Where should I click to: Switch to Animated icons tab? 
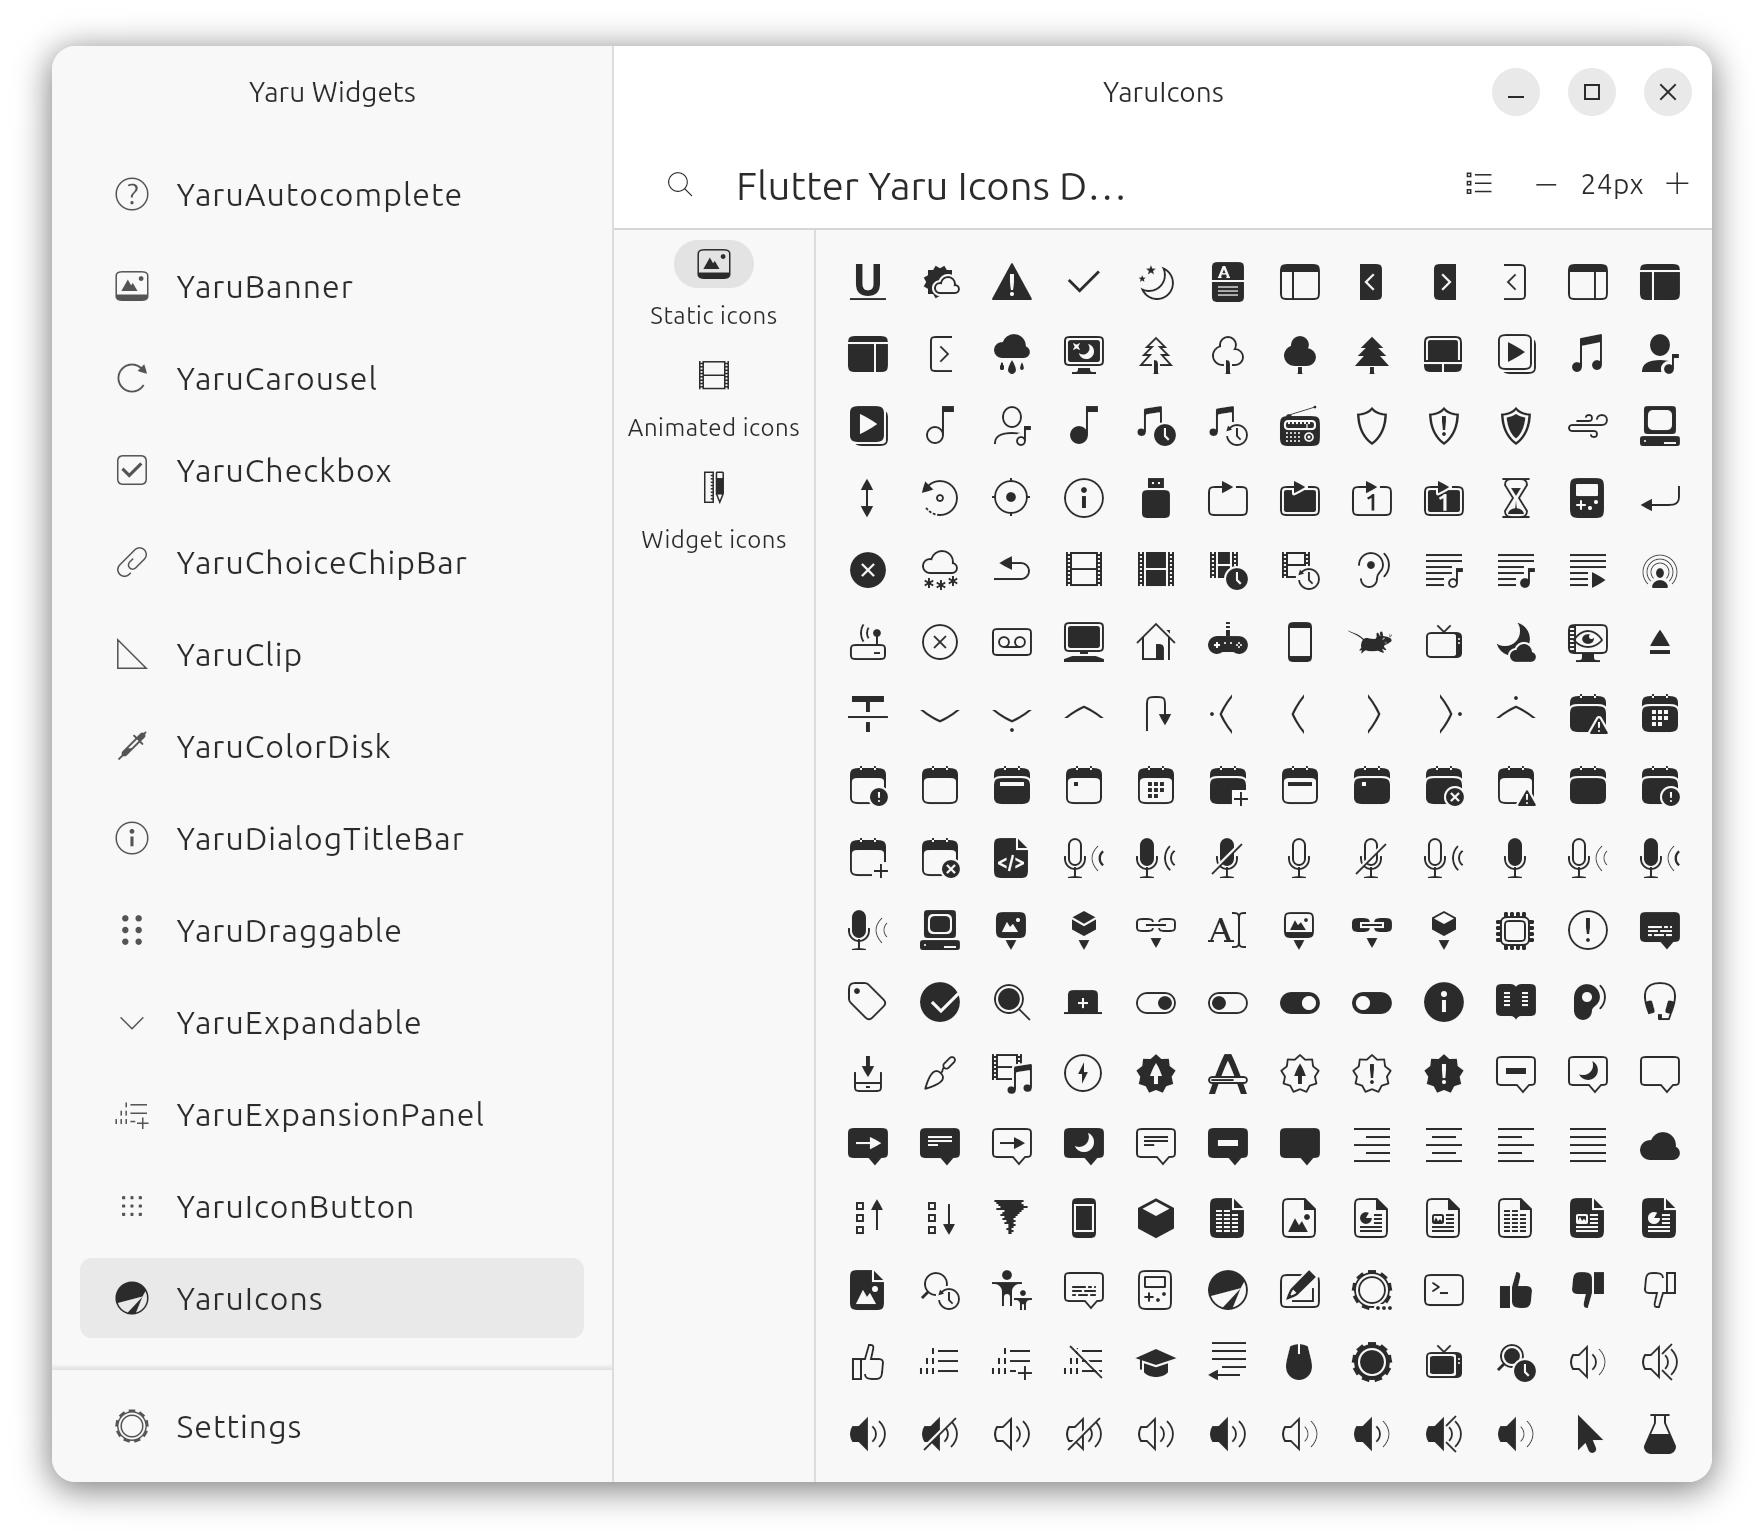(714, 399)
